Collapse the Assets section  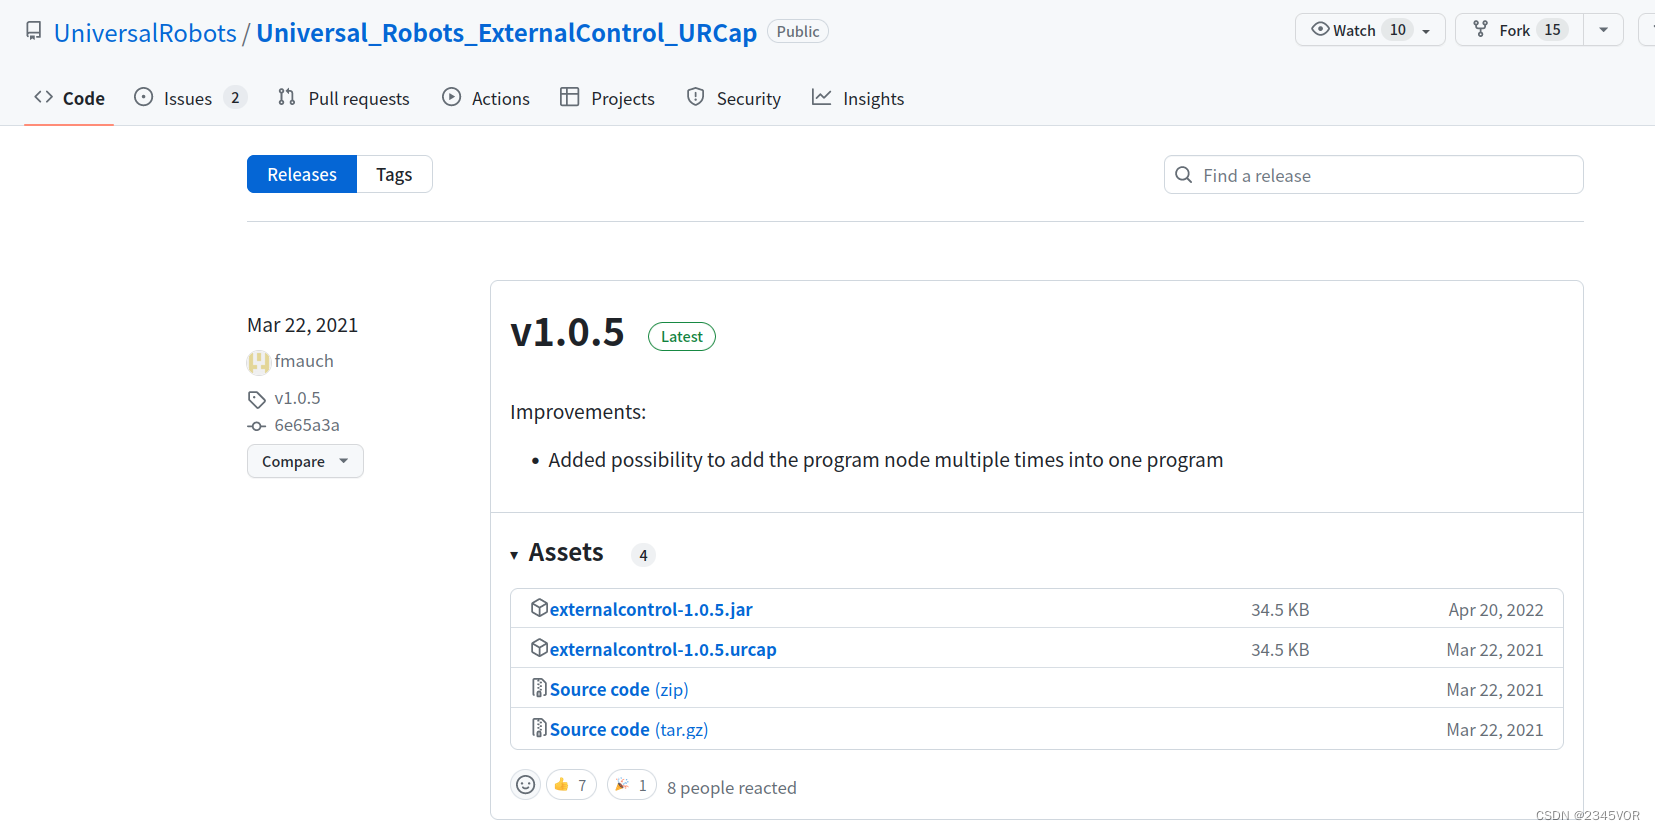514,554
